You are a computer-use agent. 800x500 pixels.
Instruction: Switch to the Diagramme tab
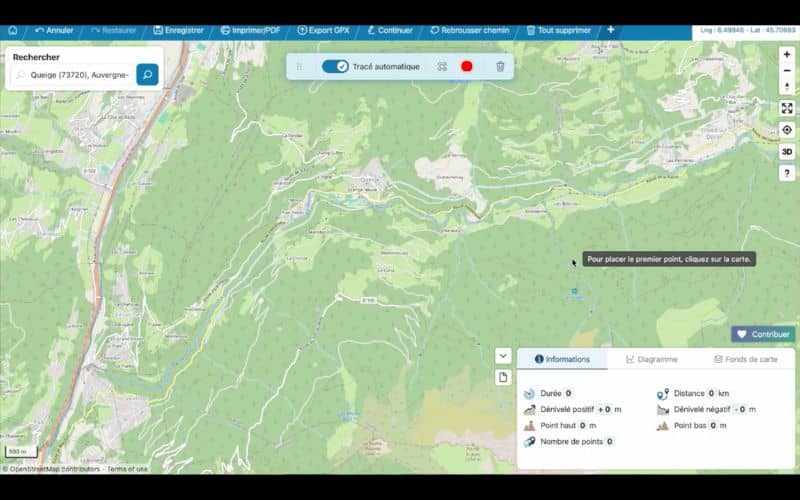[652, 359]
